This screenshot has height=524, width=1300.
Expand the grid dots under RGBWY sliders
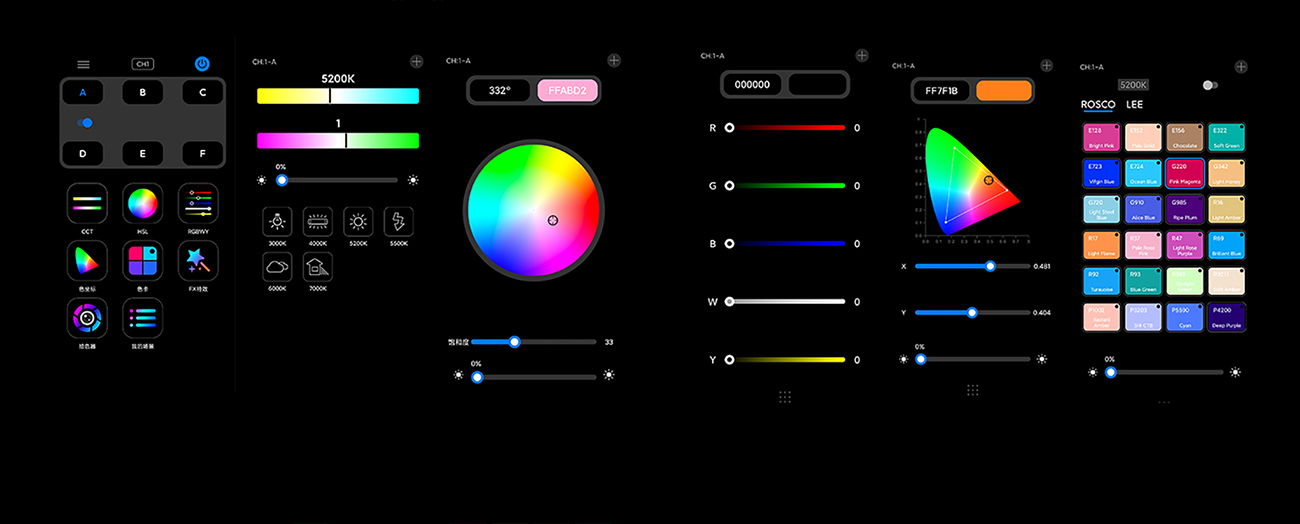tap(785, 397)
